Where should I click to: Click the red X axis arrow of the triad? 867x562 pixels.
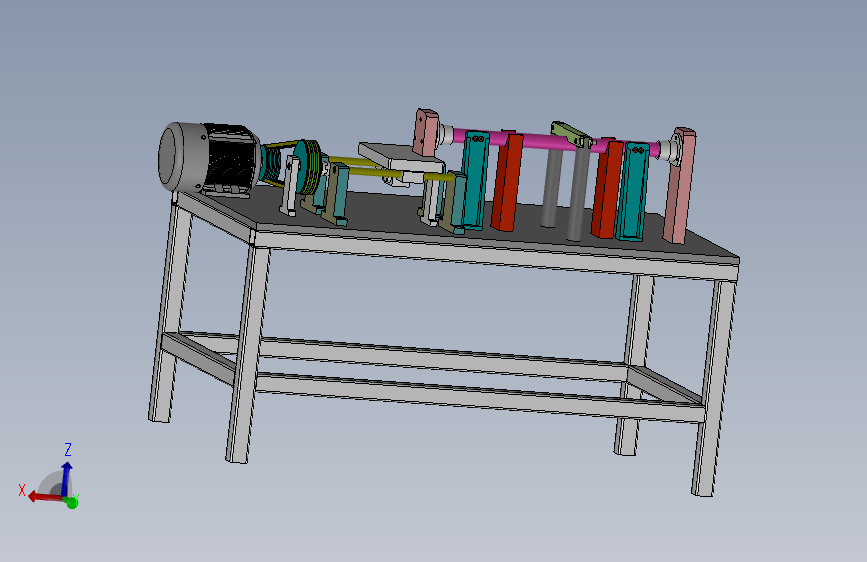(x=44, y=497)
